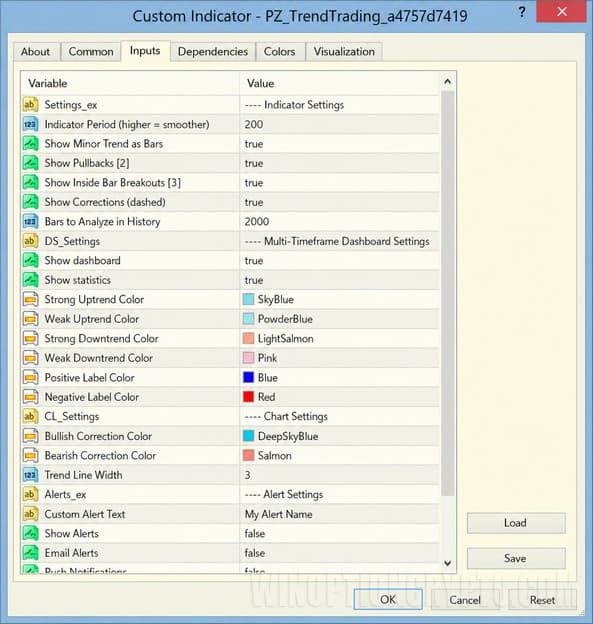The width and height of the screenshot is (593, 624).
Task: Click the Pink swatch for Weak Downtrend Color
Action: 248,358
